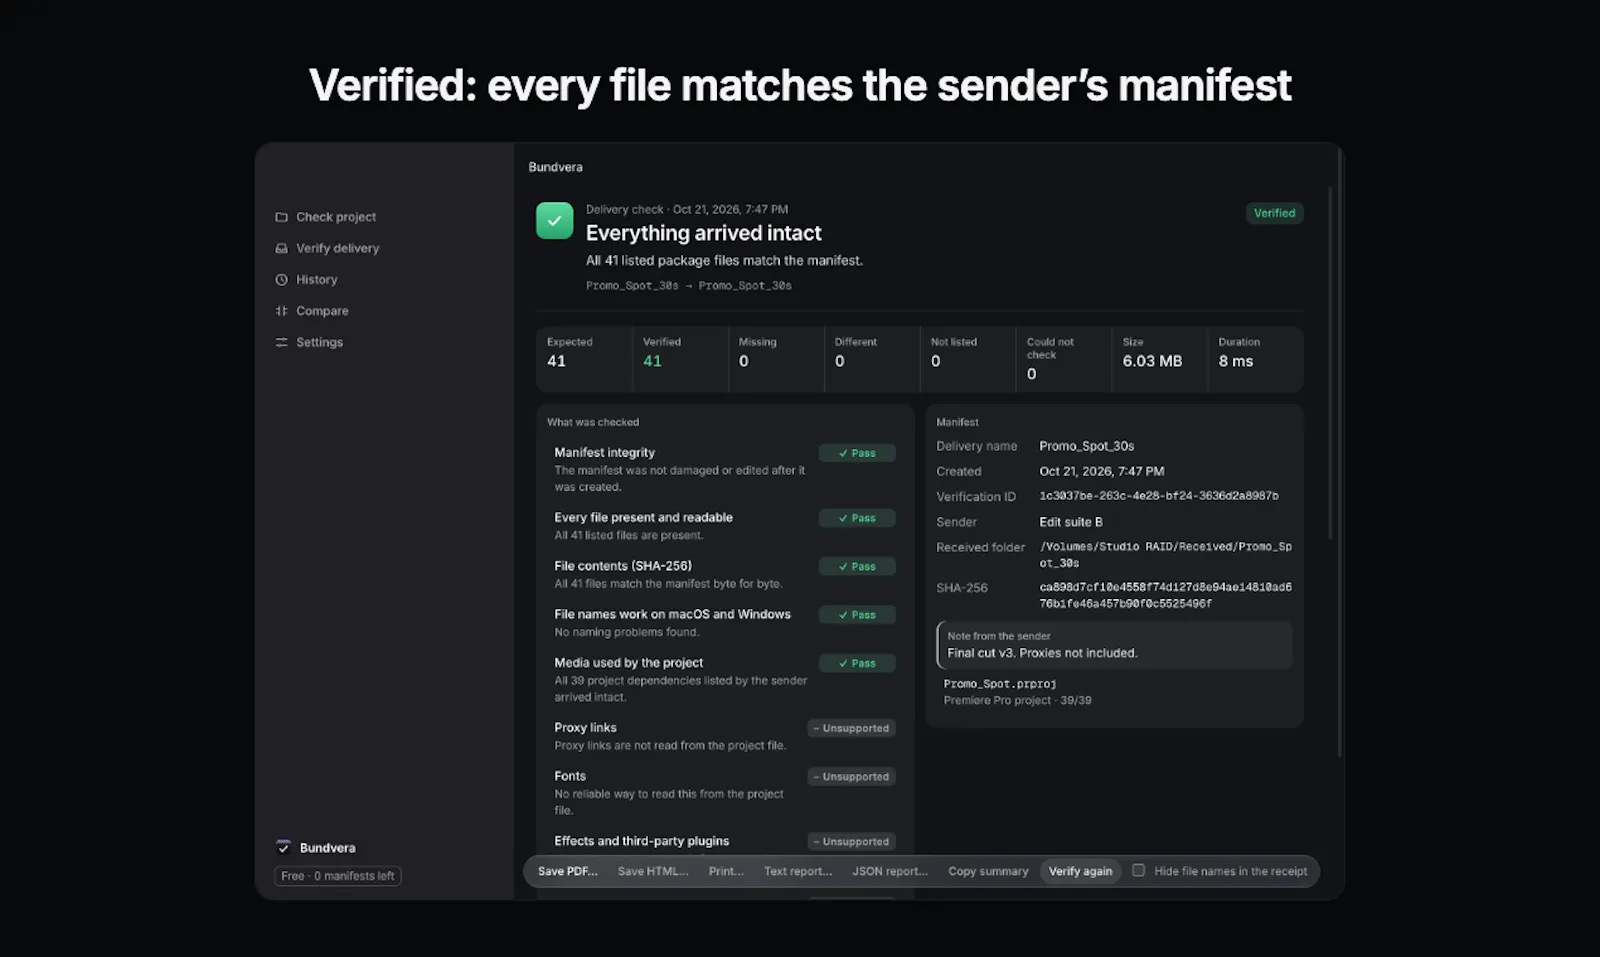Click Pass badge for File names work row

coord(857,615)
